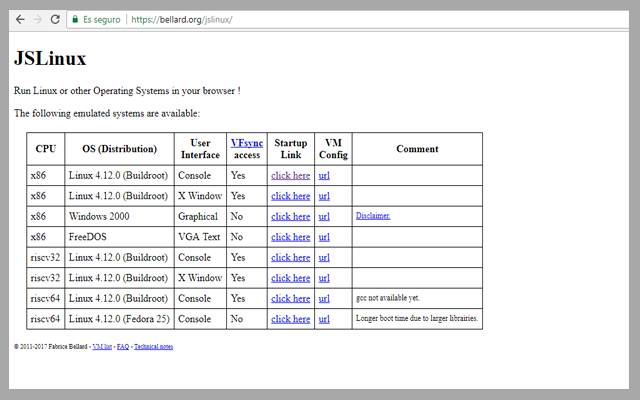Image resolution: width=640 pixels, height=400 pixels.
Task: Open VM Config url for Windows 2000
Action: click(x=324, y=216)
